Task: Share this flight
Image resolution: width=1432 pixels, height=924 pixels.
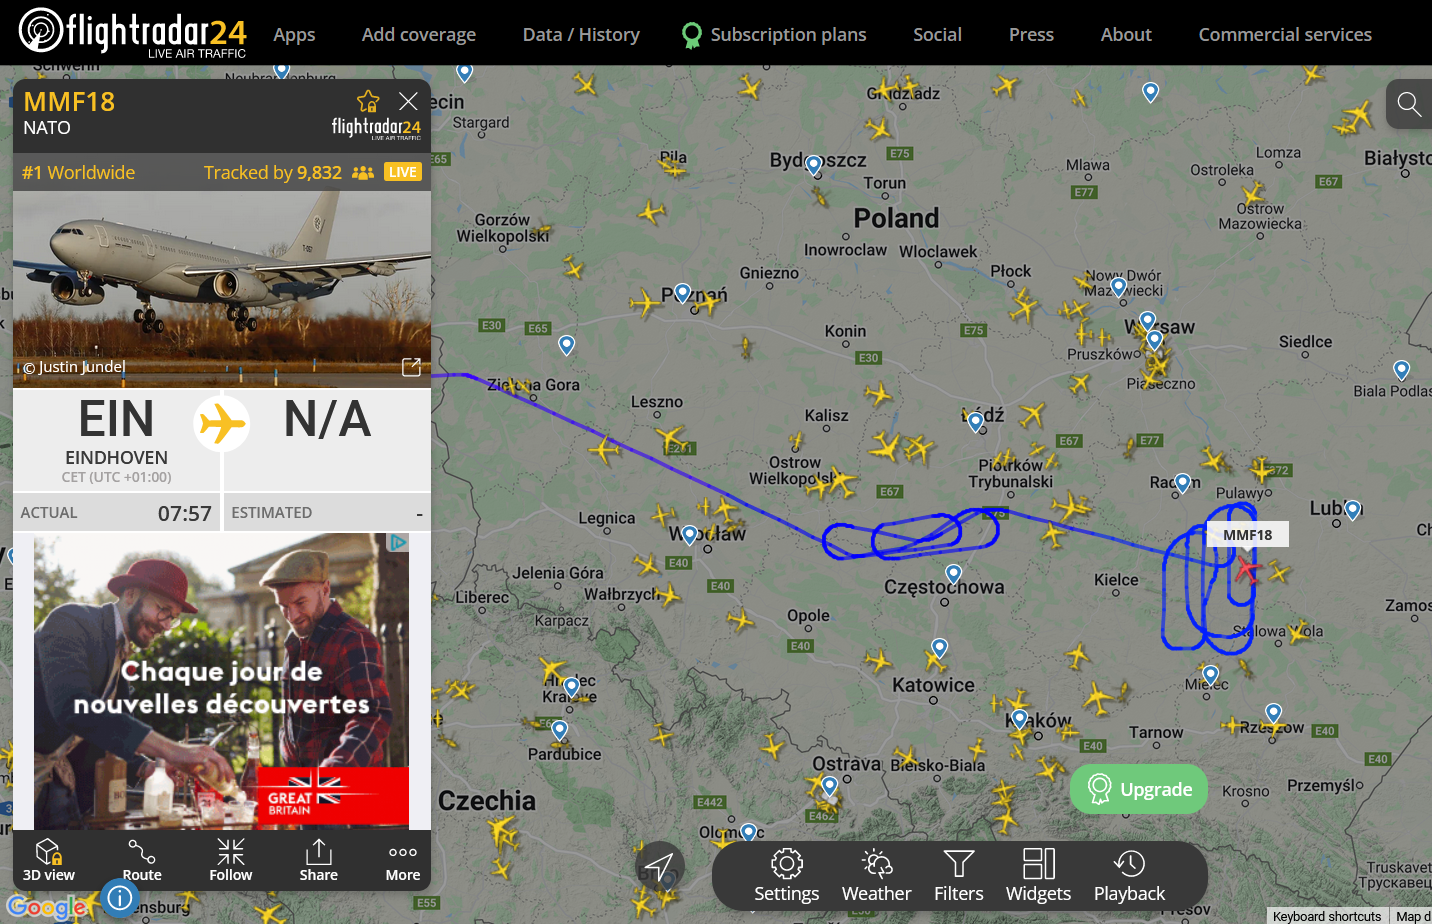Action: (319, 860)
